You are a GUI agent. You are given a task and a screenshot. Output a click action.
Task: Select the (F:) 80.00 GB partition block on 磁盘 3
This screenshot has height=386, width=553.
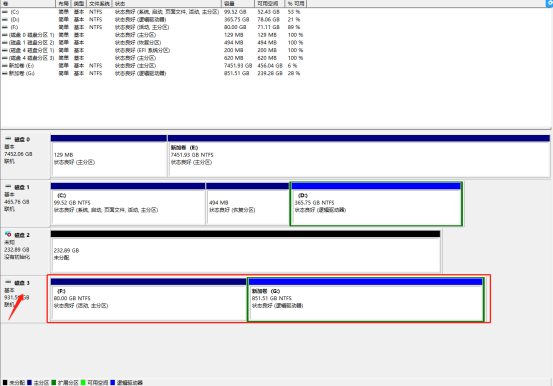pos(149,299)
